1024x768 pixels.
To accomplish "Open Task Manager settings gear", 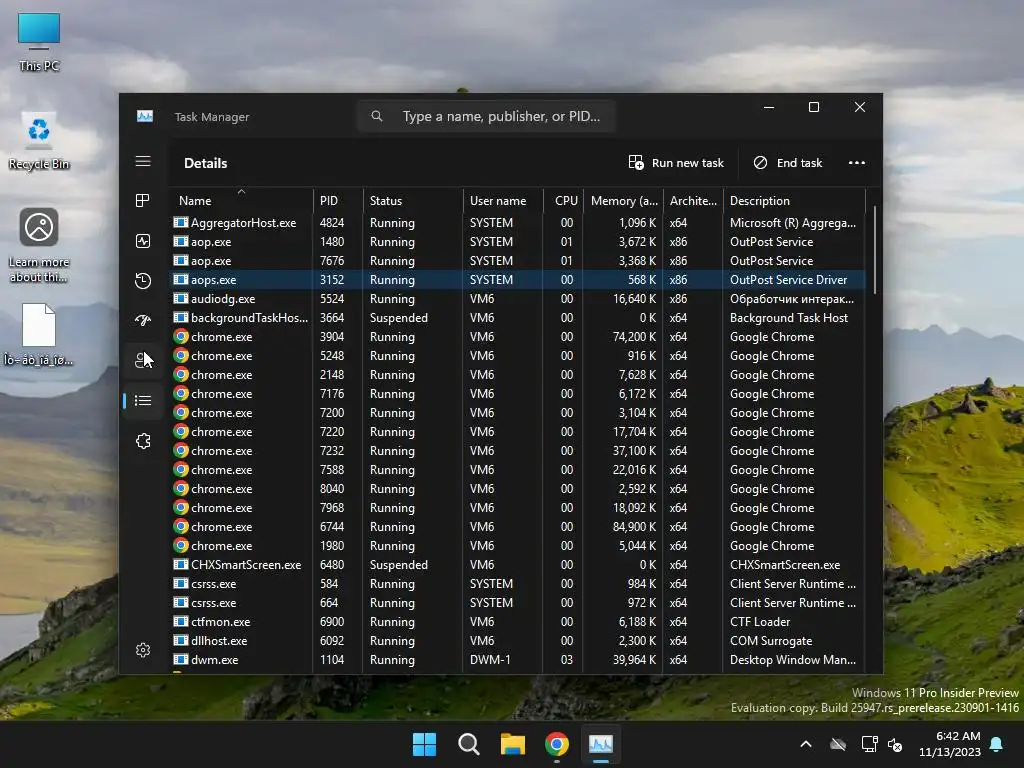I will point(143,650).
